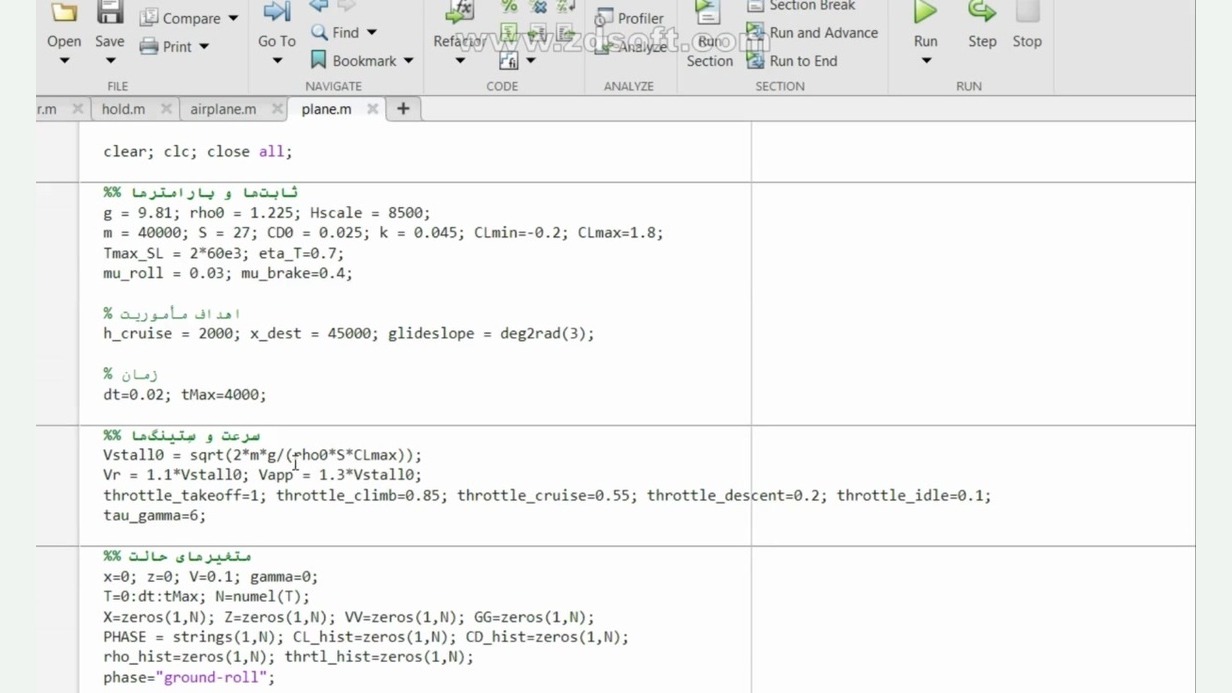Click the 'PHASE = strings(1,N)' line
The image size is (1232, 693).
366,637
